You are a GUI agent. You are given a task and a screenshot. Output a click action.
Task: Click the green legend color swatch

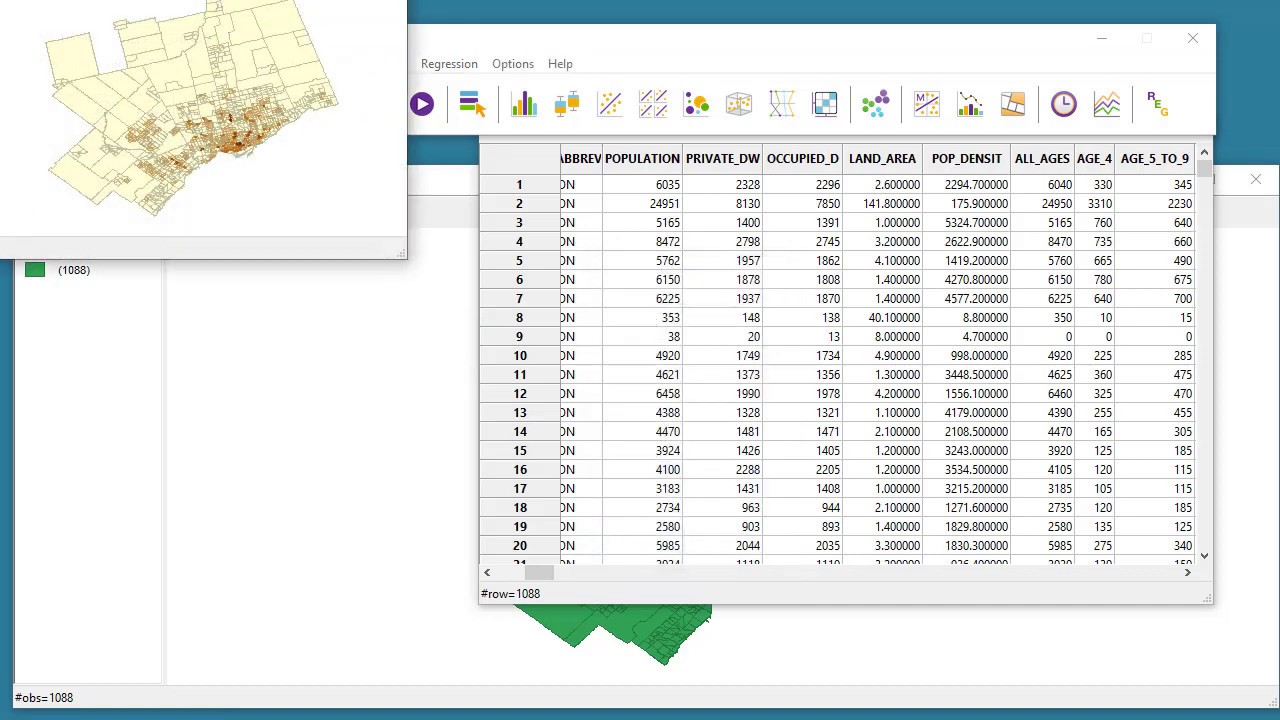click(x=35, y=270)
